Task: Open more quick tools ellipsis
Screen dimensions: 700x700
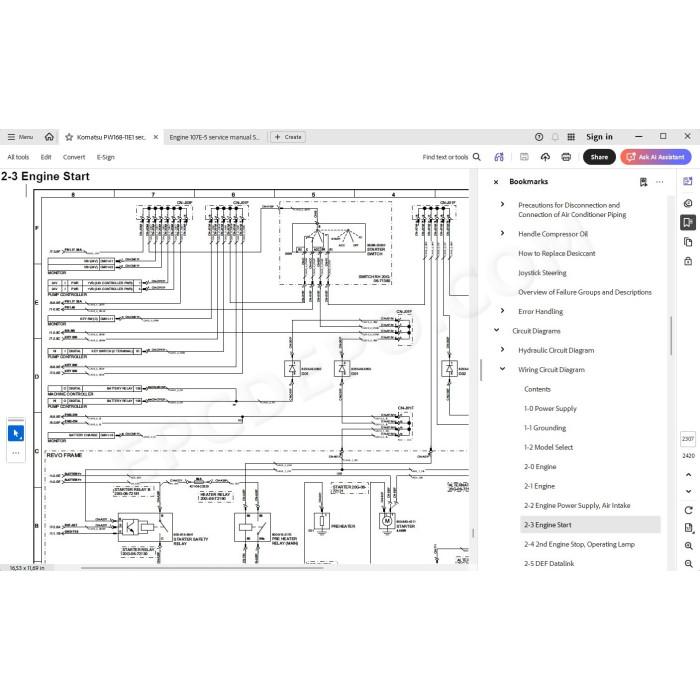Action: pyautogui.click(x=16, y=453)
